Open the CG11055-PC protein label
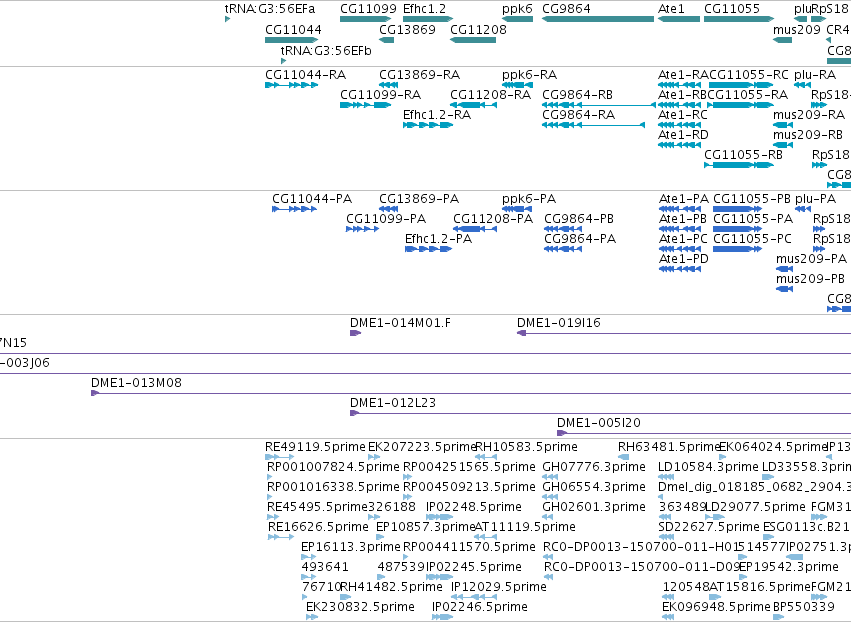The height and width of the screenshot is (622, 851). [x=752, y=239]
